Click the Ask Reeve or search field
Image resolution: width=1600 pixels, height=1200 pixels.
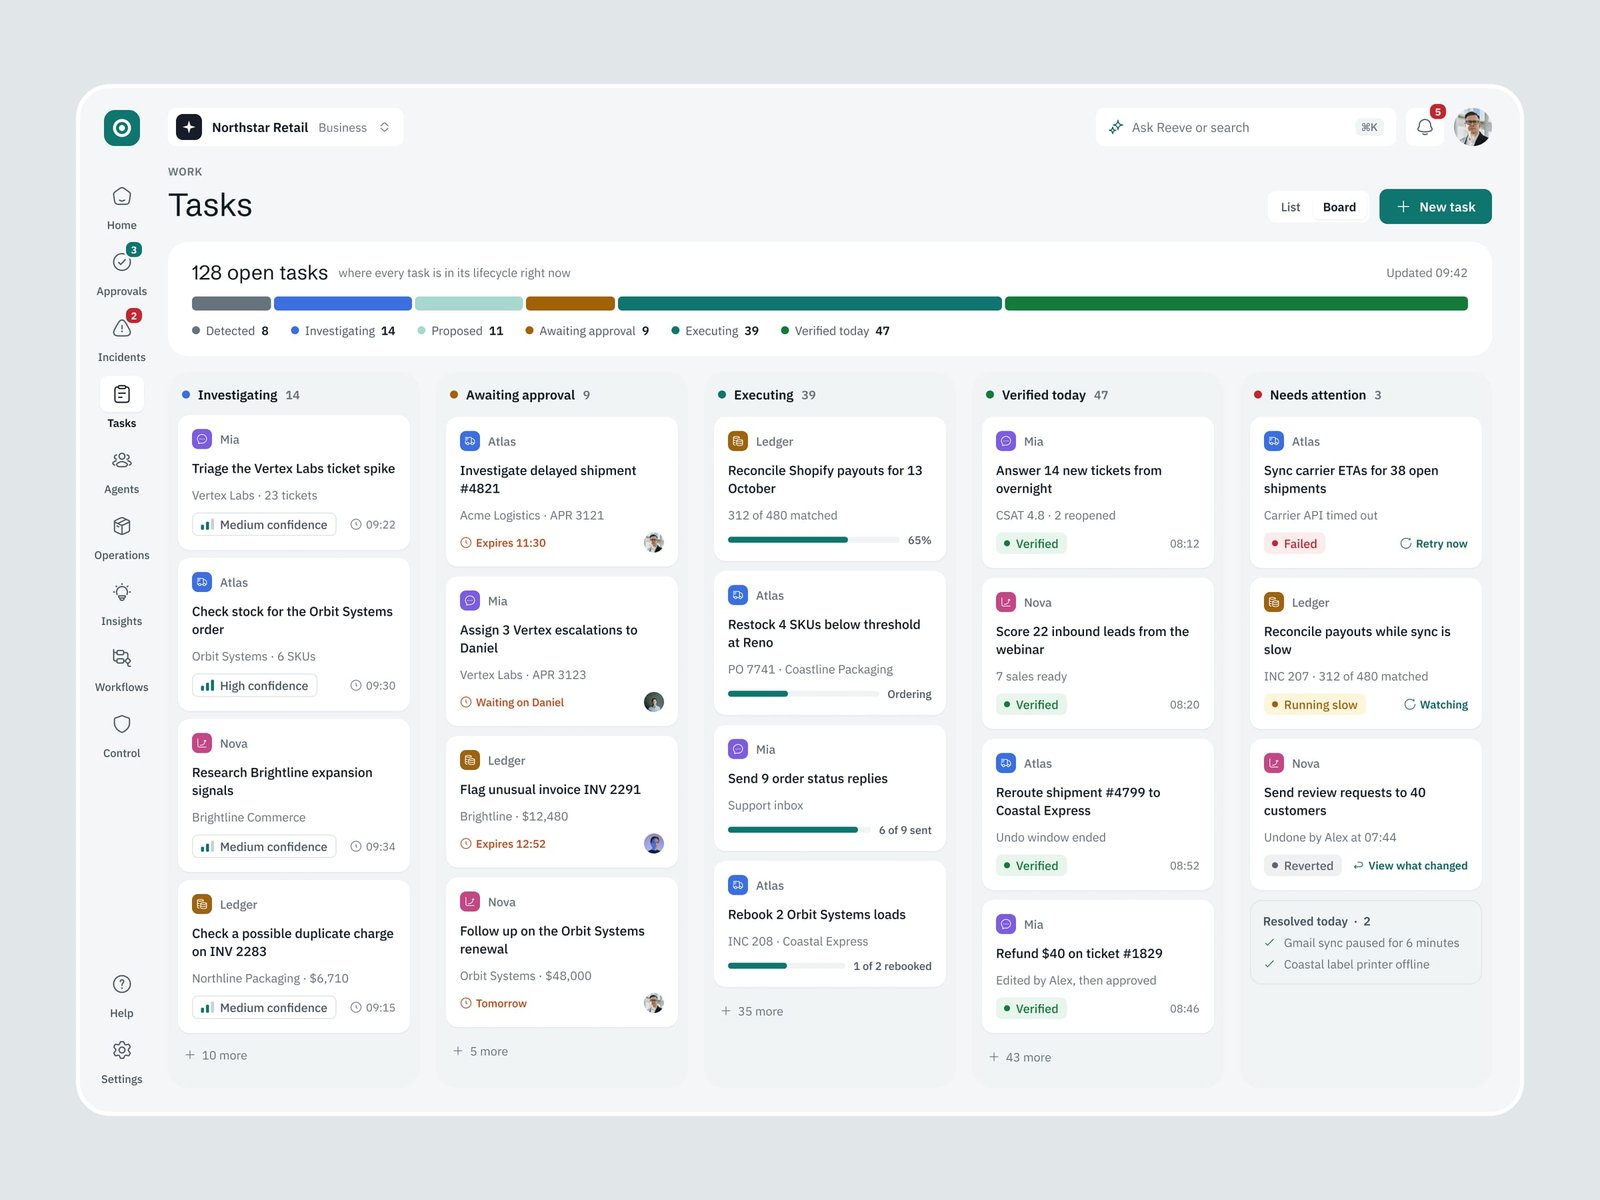(x=1246, y=127)
